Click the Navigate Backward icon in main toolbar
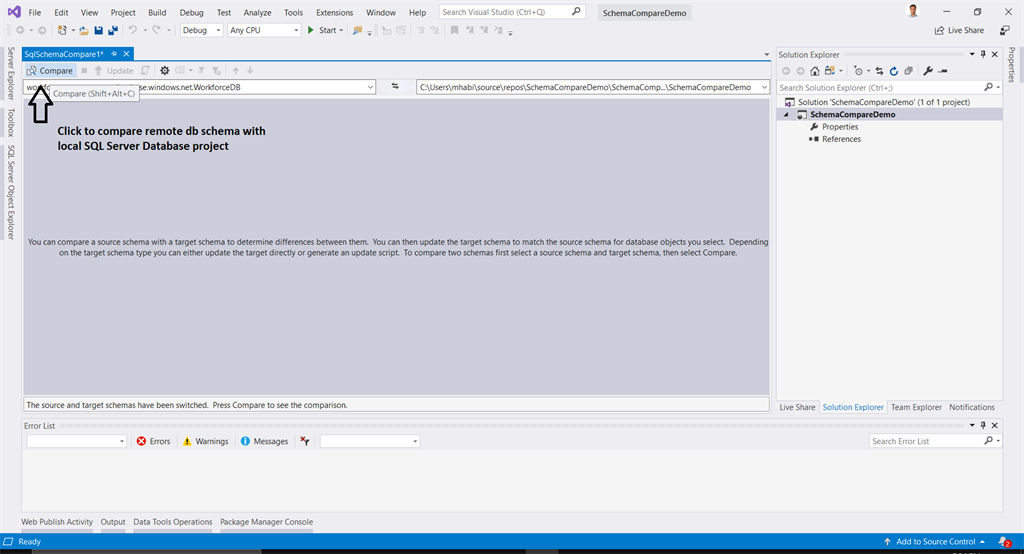This screenshot has width=1024, height=554. (20, 30)
